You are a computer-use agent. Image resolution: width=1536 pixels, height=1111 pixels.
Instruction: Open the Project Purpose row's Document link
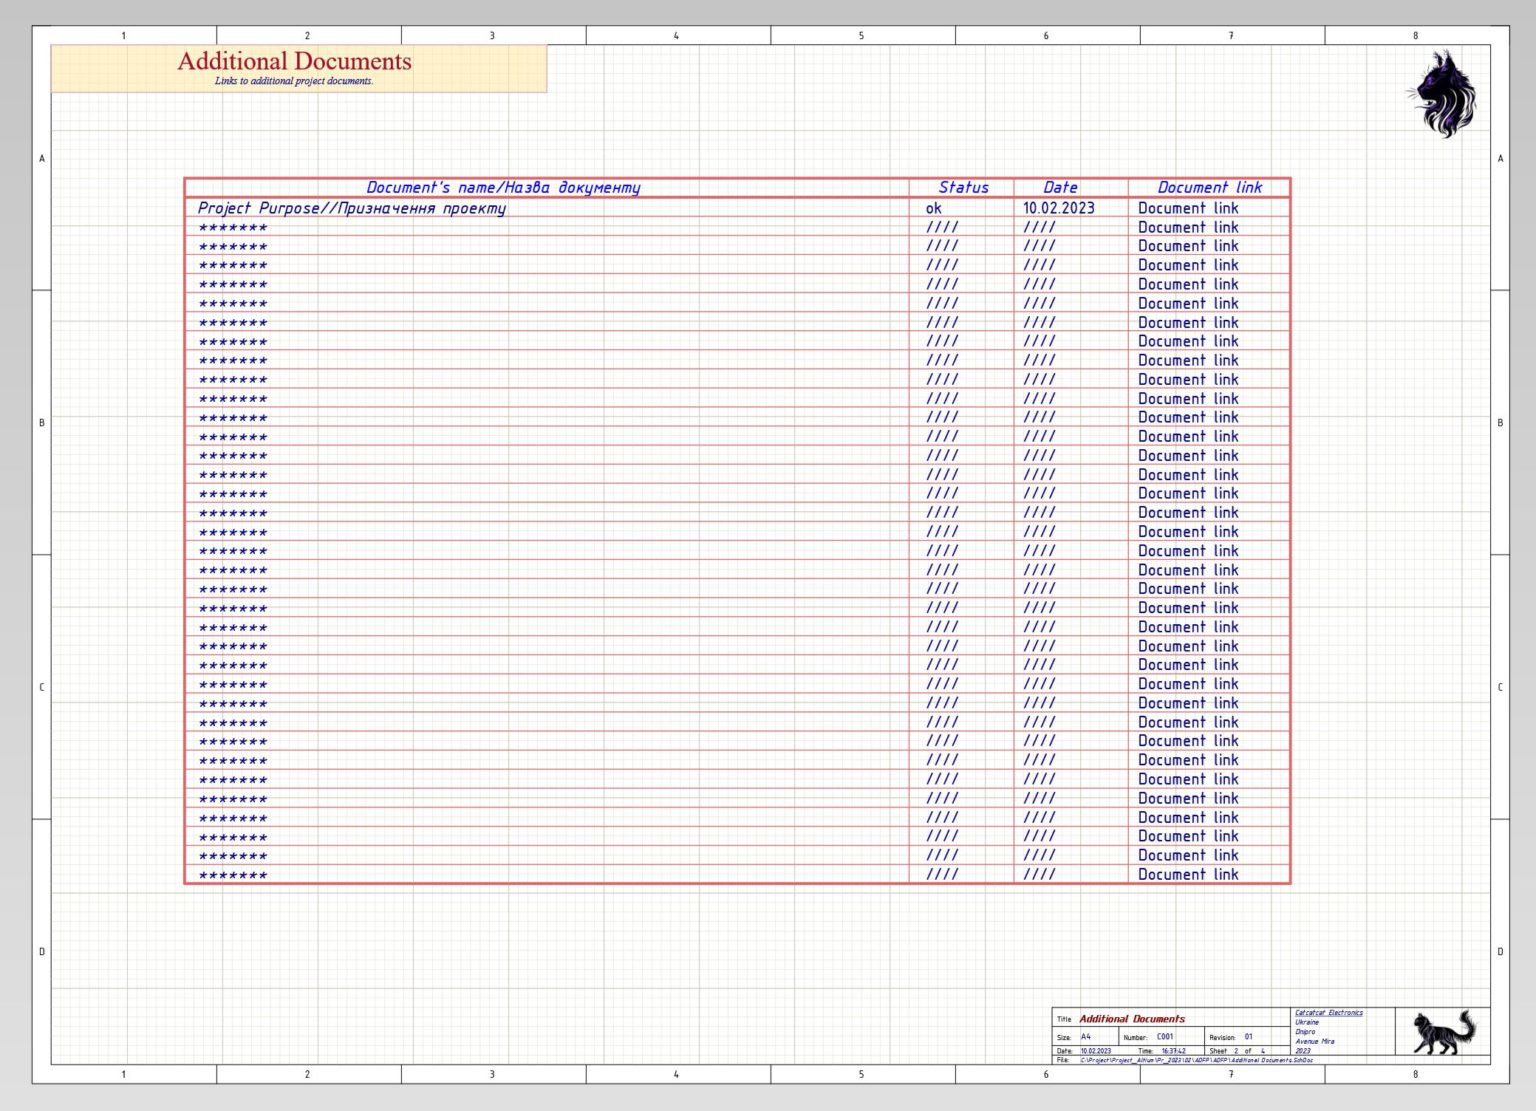[x=1188, y=208]
